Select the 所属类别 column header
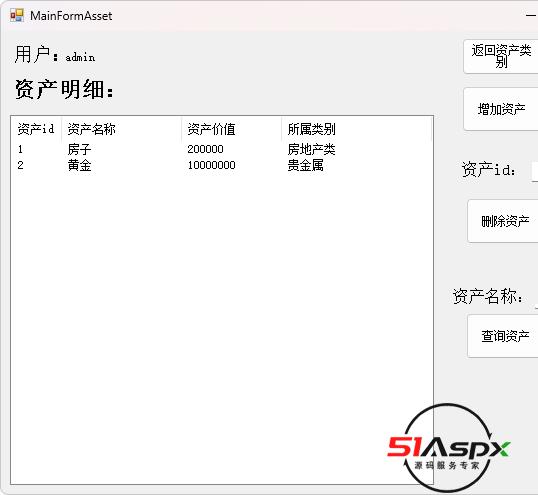 point(356,129)
